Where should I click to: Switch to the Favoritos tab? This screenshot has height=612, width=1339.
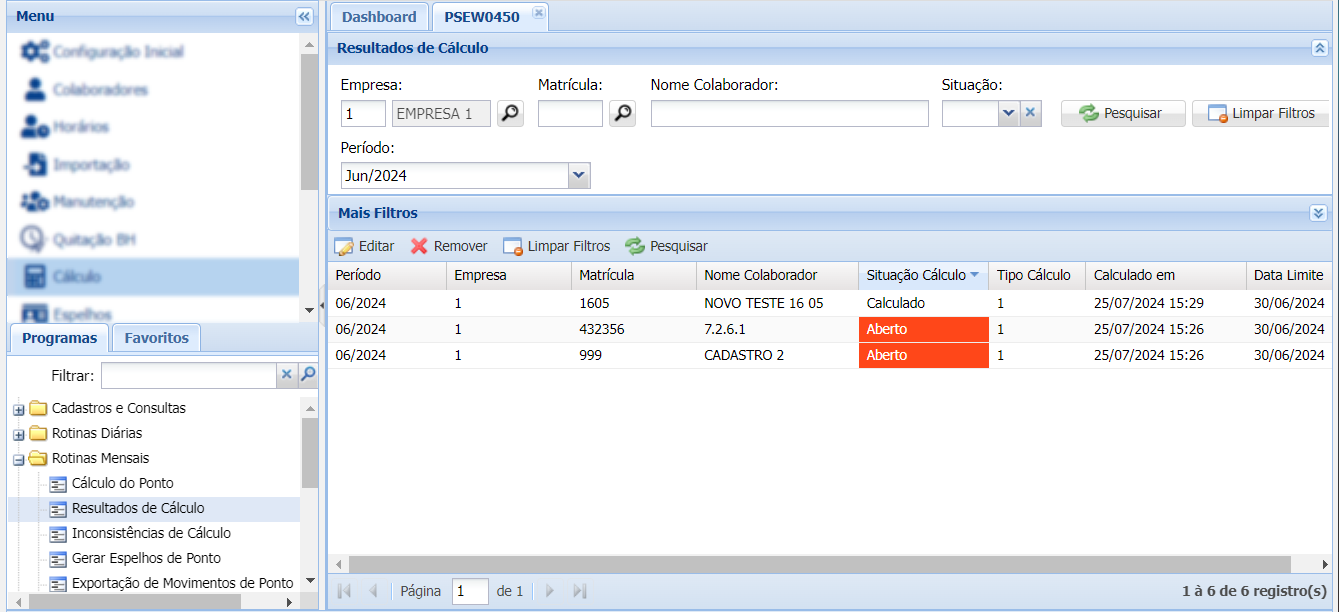pos(156,338)
